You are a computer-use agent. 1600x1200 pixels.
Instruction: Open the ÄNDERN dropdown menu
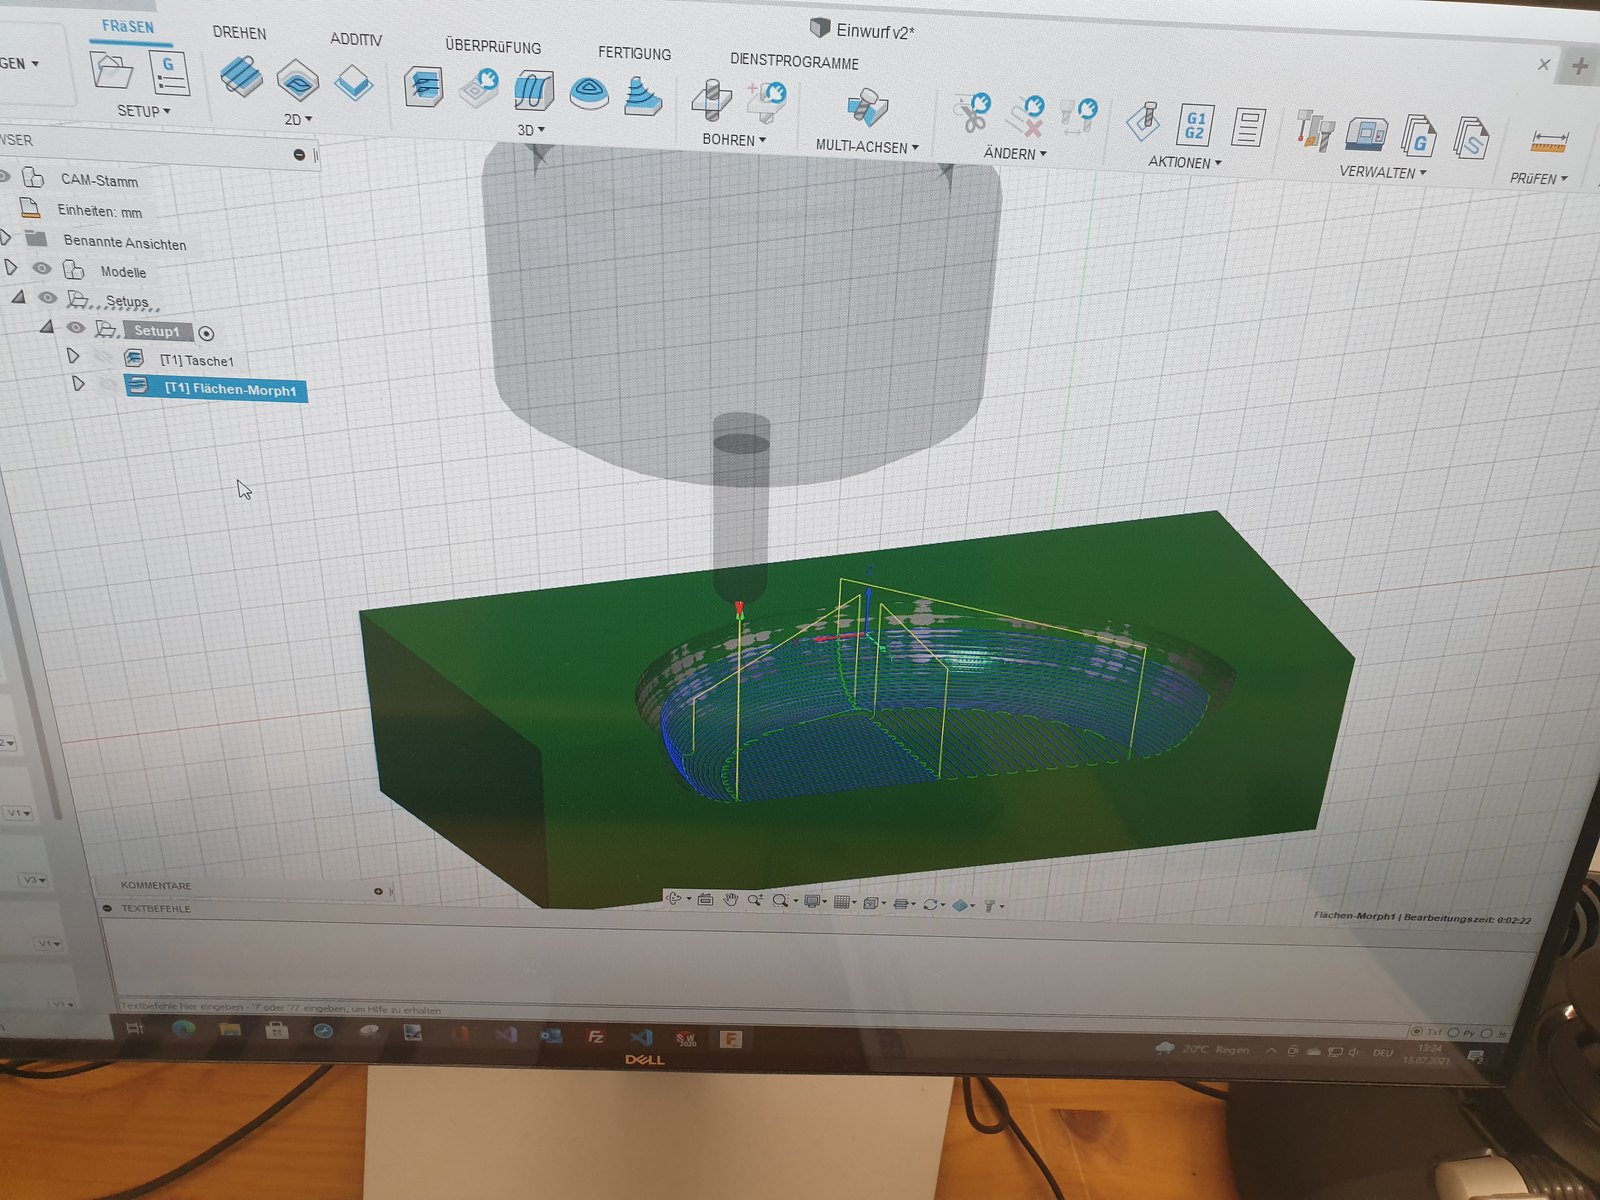[1015, 153]
